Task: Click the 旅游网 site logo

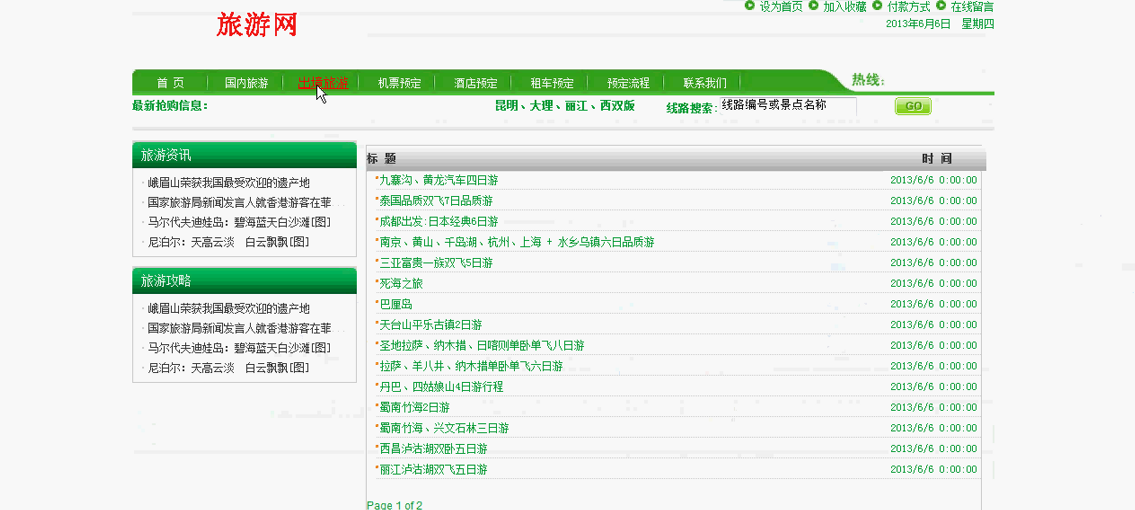Action: [x=257, y=25]
